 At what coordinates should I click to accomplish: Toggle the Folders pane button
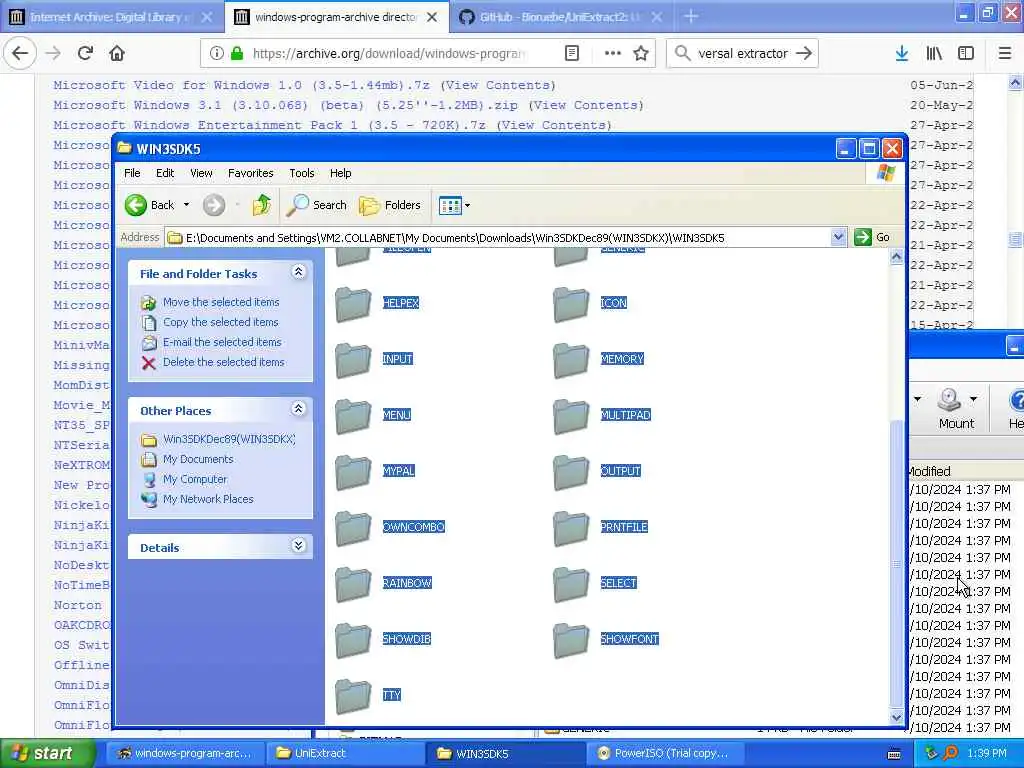point(390,205)
